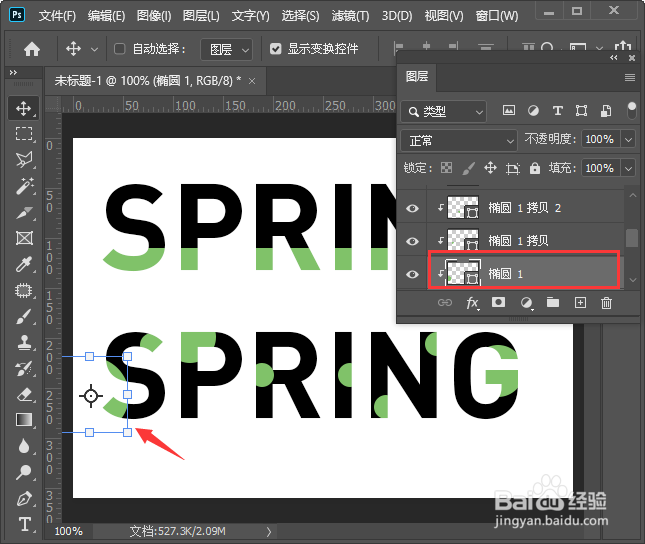The height and width of the screenshot is (544, 645).
Task: Open the 图像(I) menu
Action: [154, 16]
